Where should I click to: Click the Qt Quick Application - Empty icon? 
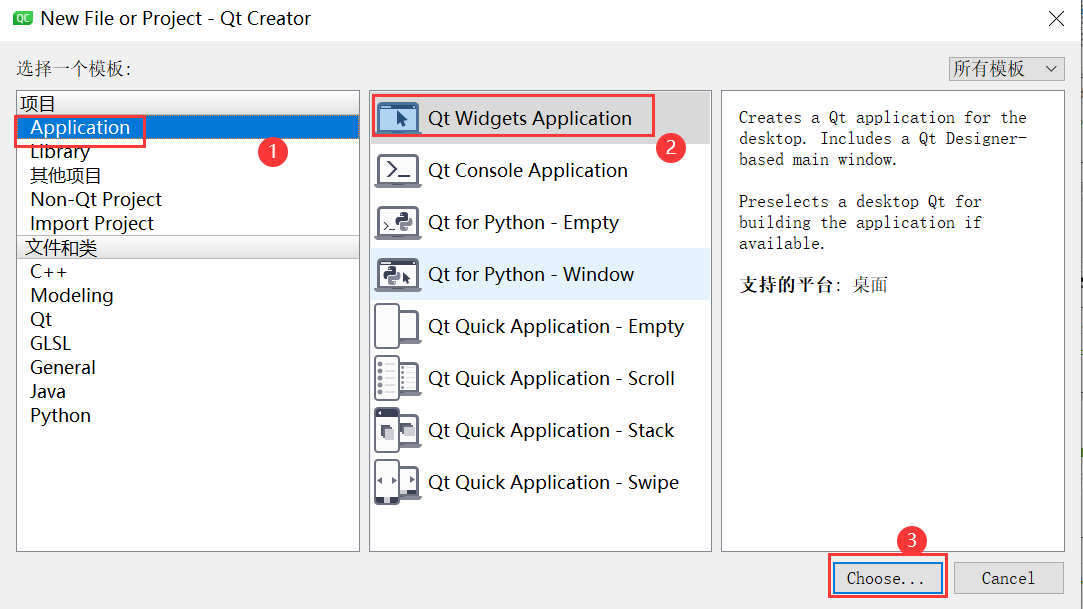coord(398,327)
